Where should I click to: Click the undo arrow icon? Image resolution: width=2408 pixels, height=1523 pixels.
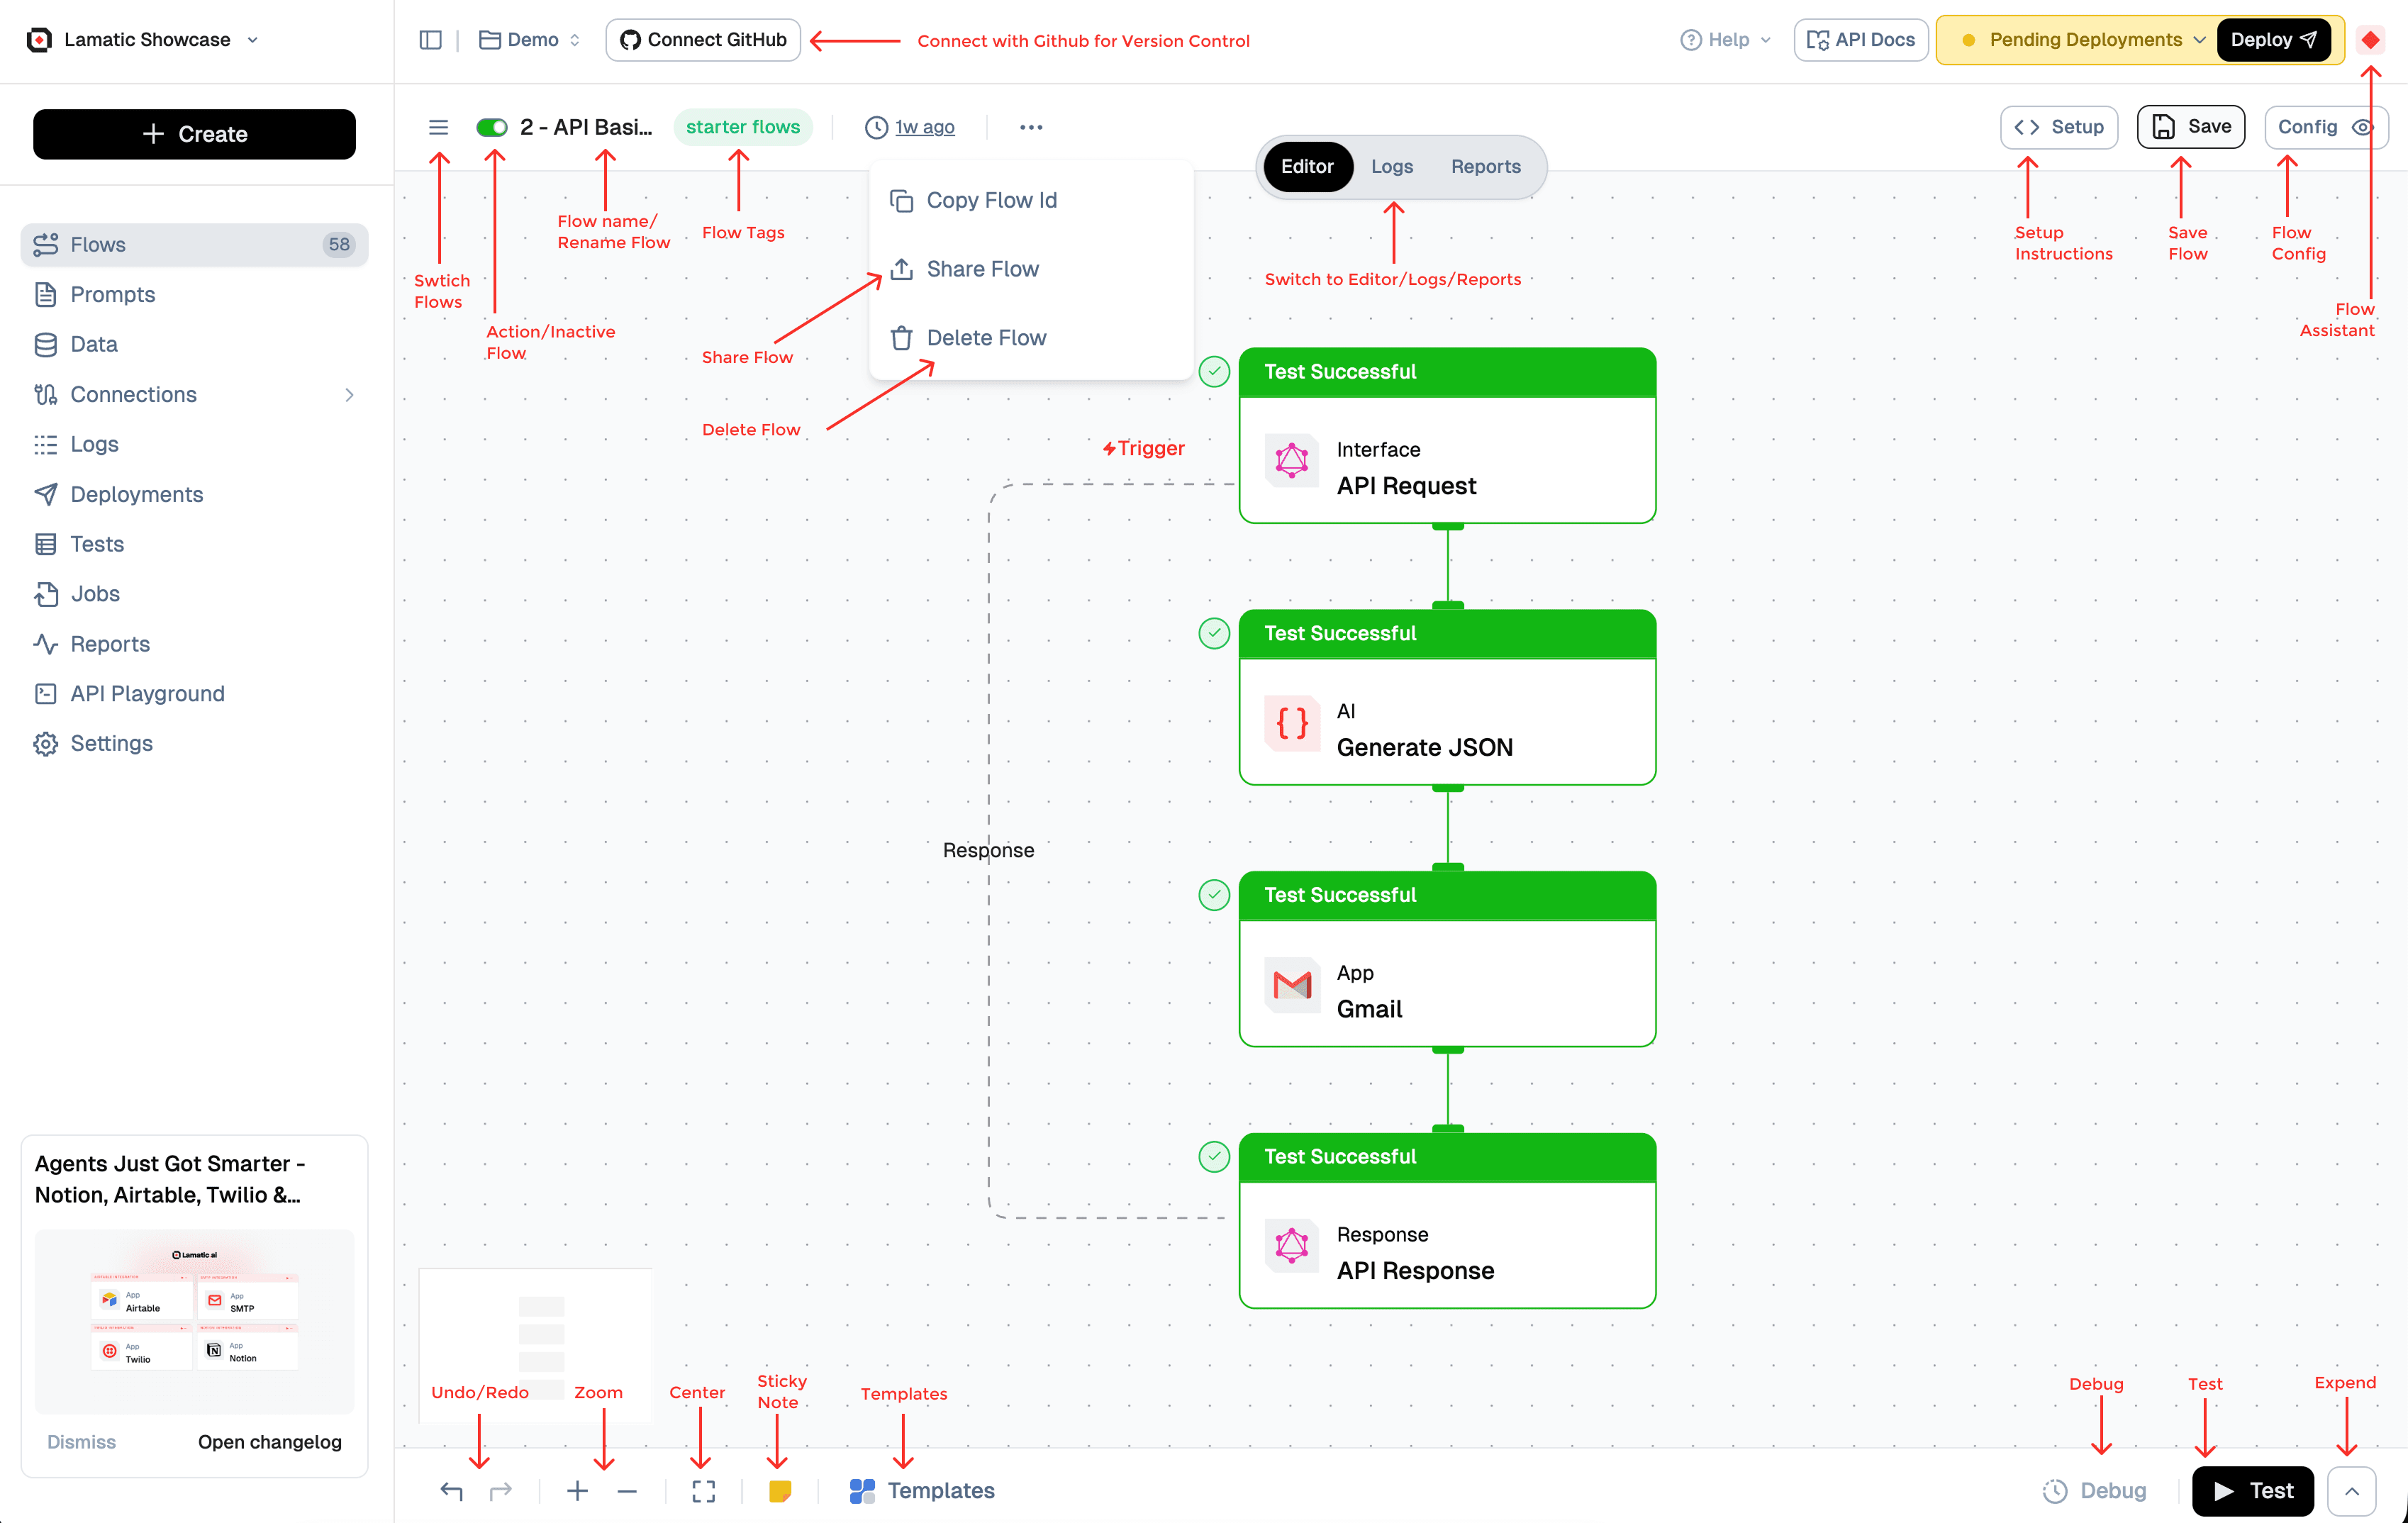tap(451, 1491)
